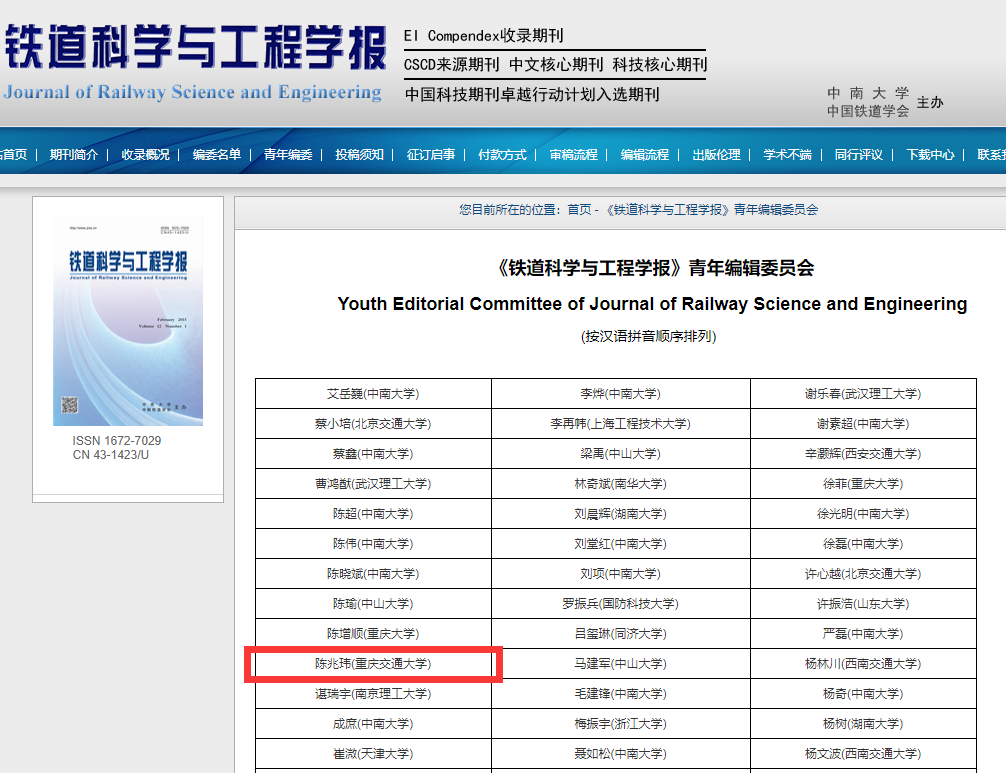Open 征订启事 menu entry
The height and width of the screenshot is (773, 1006).
tap(431, 155)
